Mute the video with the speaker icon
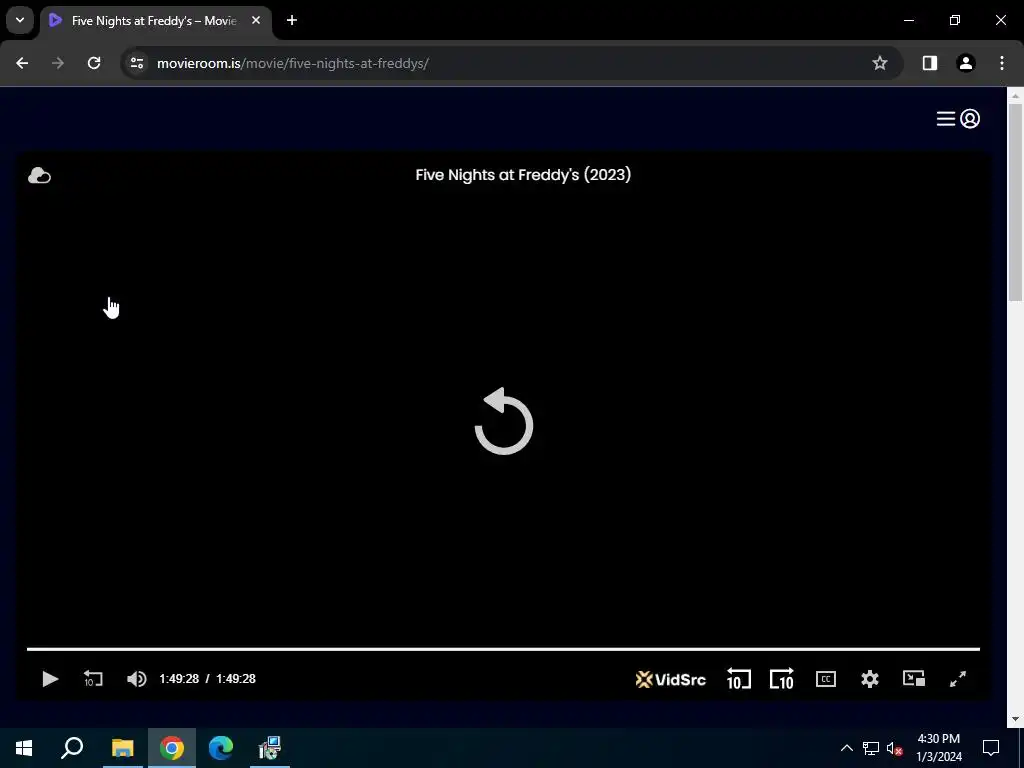The width and height of the screenshot is (1024, 768). point(136,679)
